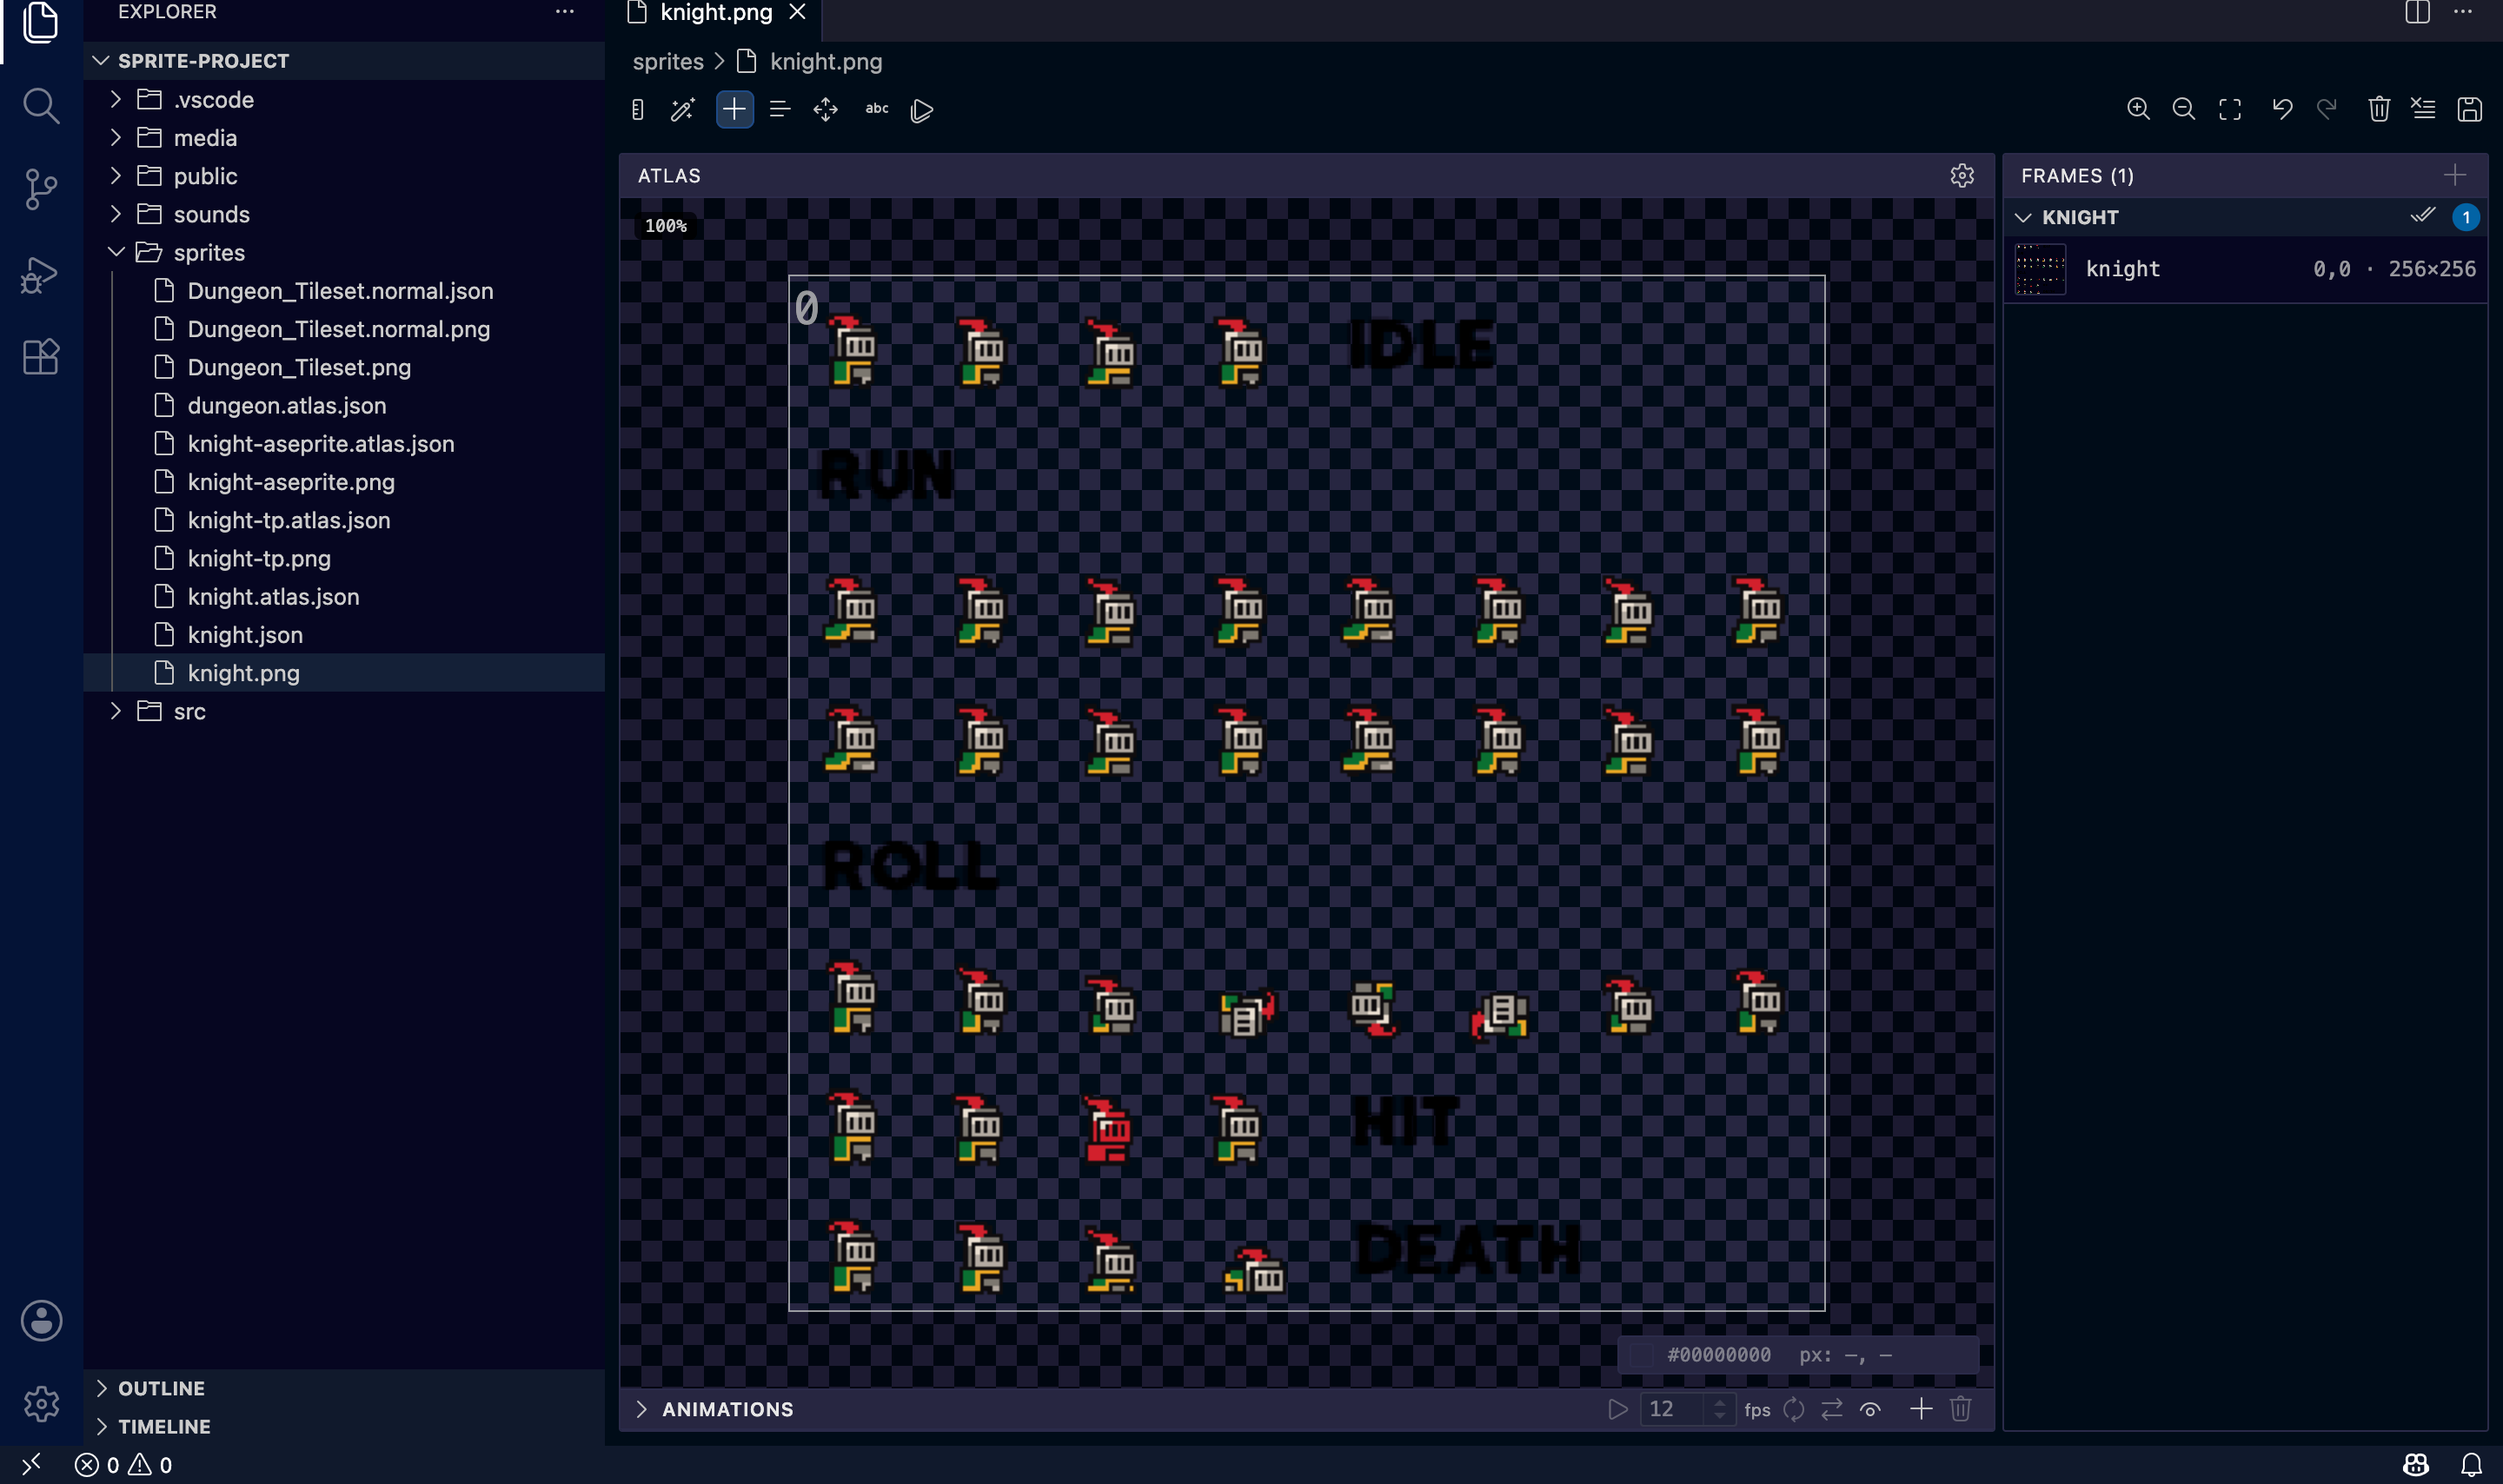This screenshot has width=2503, height=1484.
Task: Open the Search view in activity bar
Action: point(41,105)
